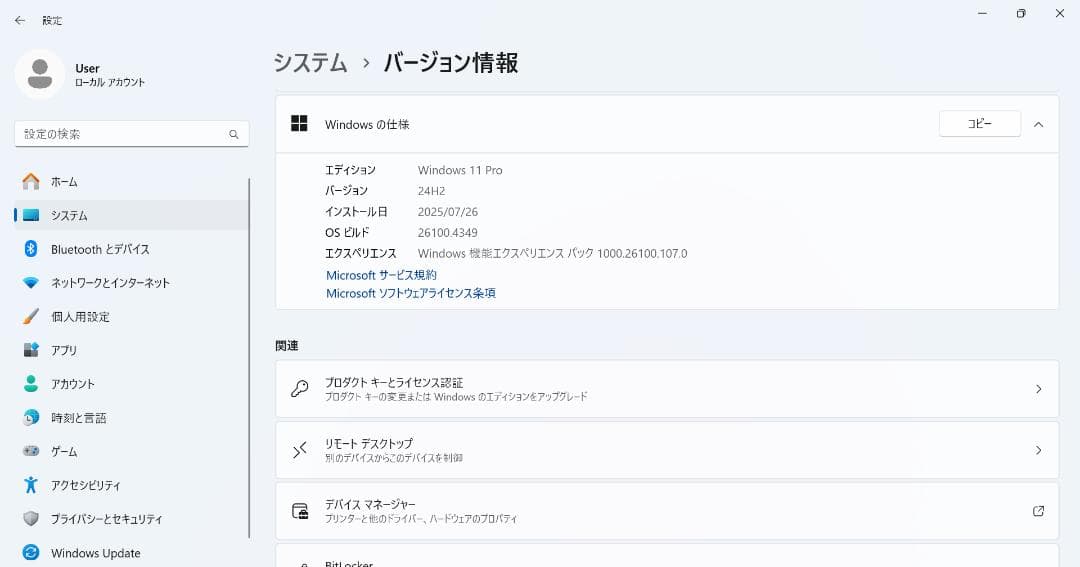This screenshot has width=1080, height=567.
Task: Click the 設定 window title text
Action: point(52,21)
